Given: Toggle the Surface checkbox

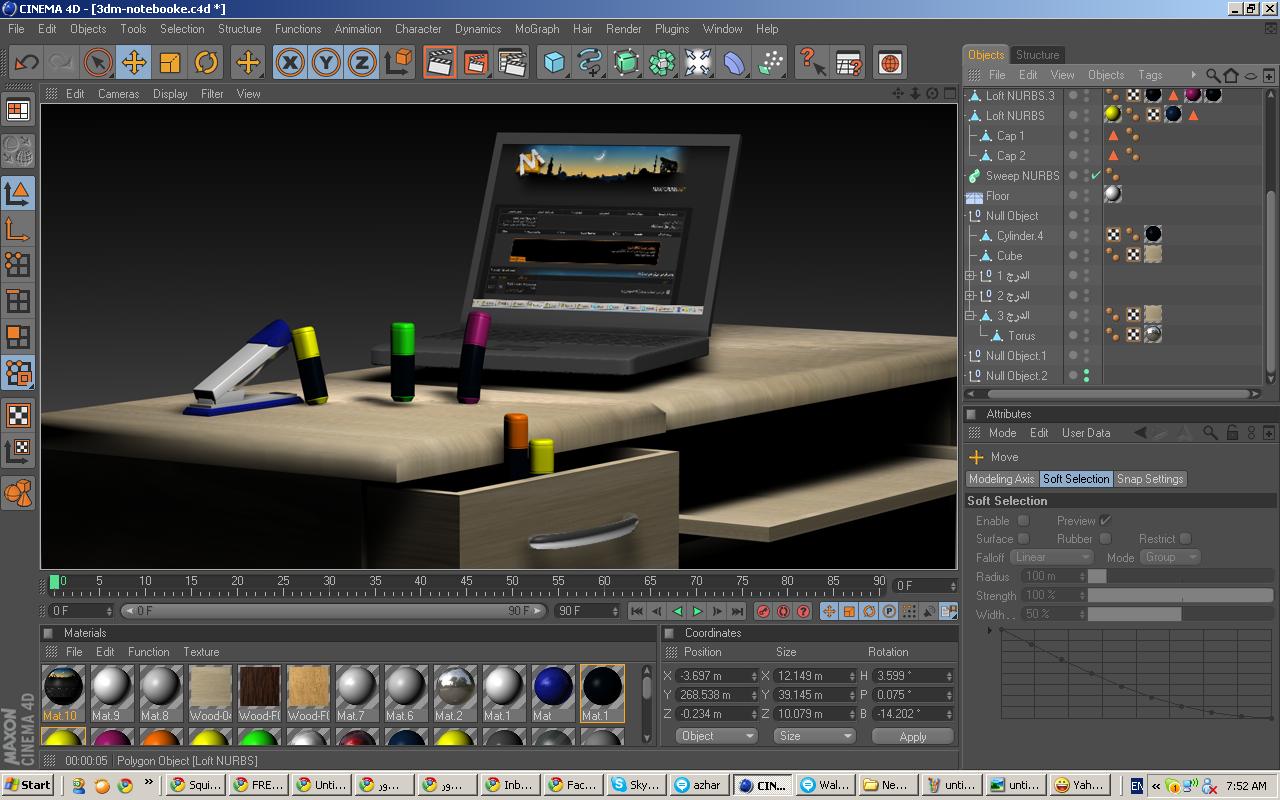Looking at the screenshot, I should [1023, 538].
